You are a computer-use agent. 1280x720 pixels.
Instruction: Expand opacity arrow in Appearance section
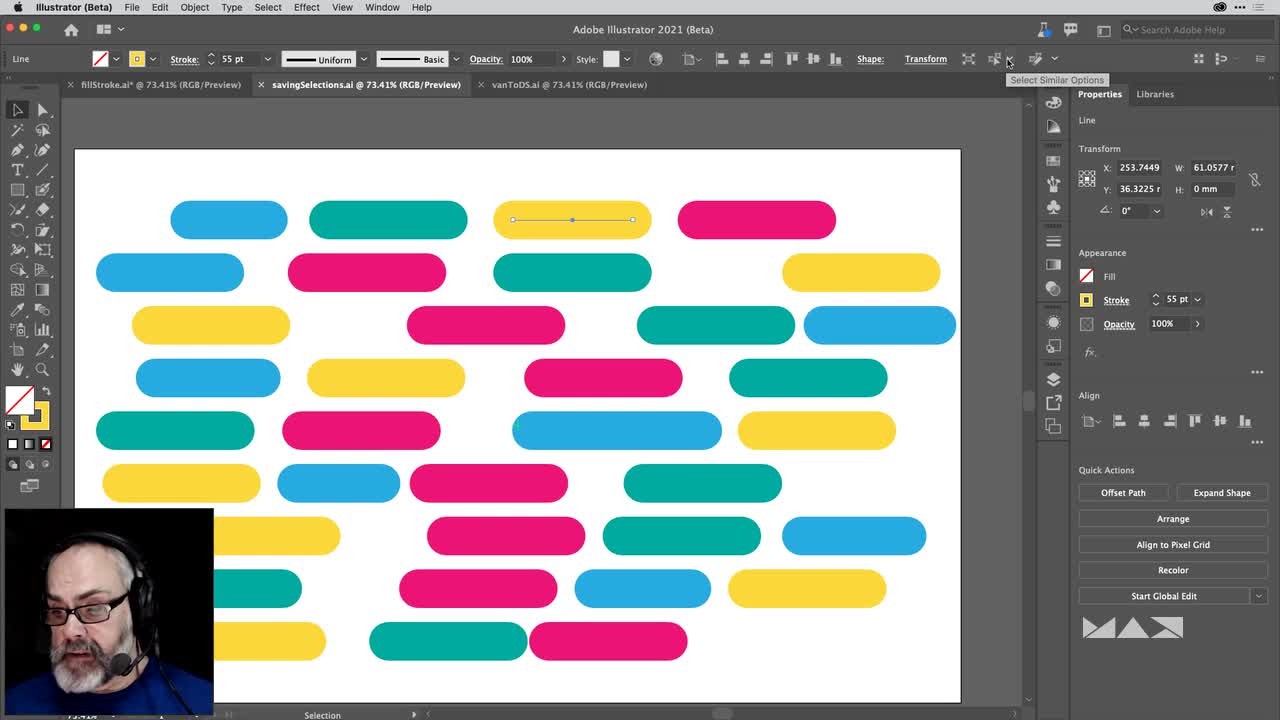[x=1197, y=324]
